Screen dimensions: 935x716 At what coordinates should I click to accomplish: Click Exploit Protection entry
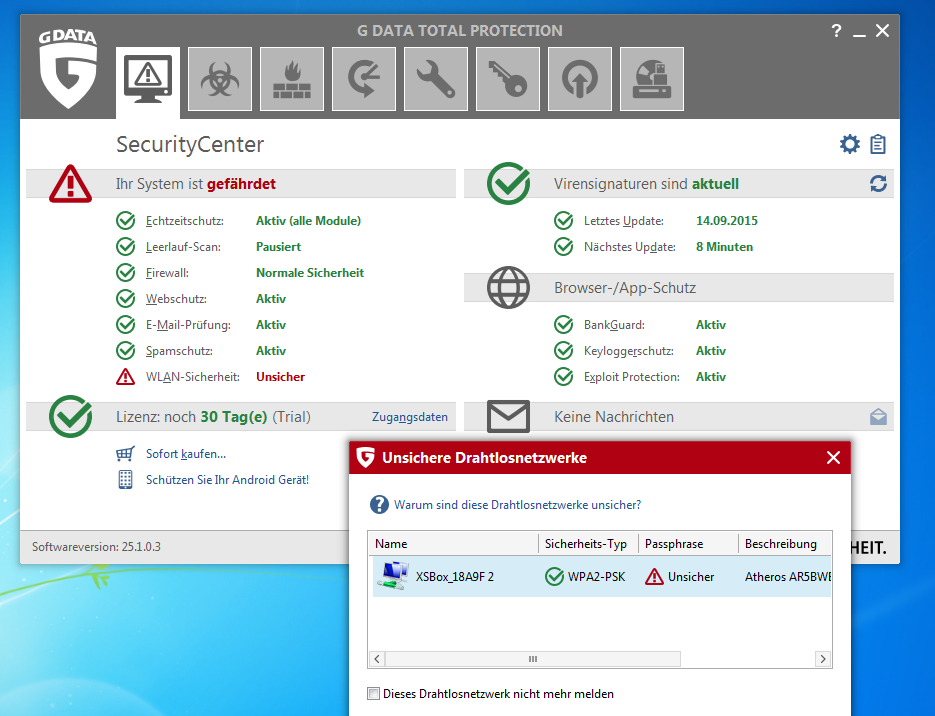tap(631, 377)
